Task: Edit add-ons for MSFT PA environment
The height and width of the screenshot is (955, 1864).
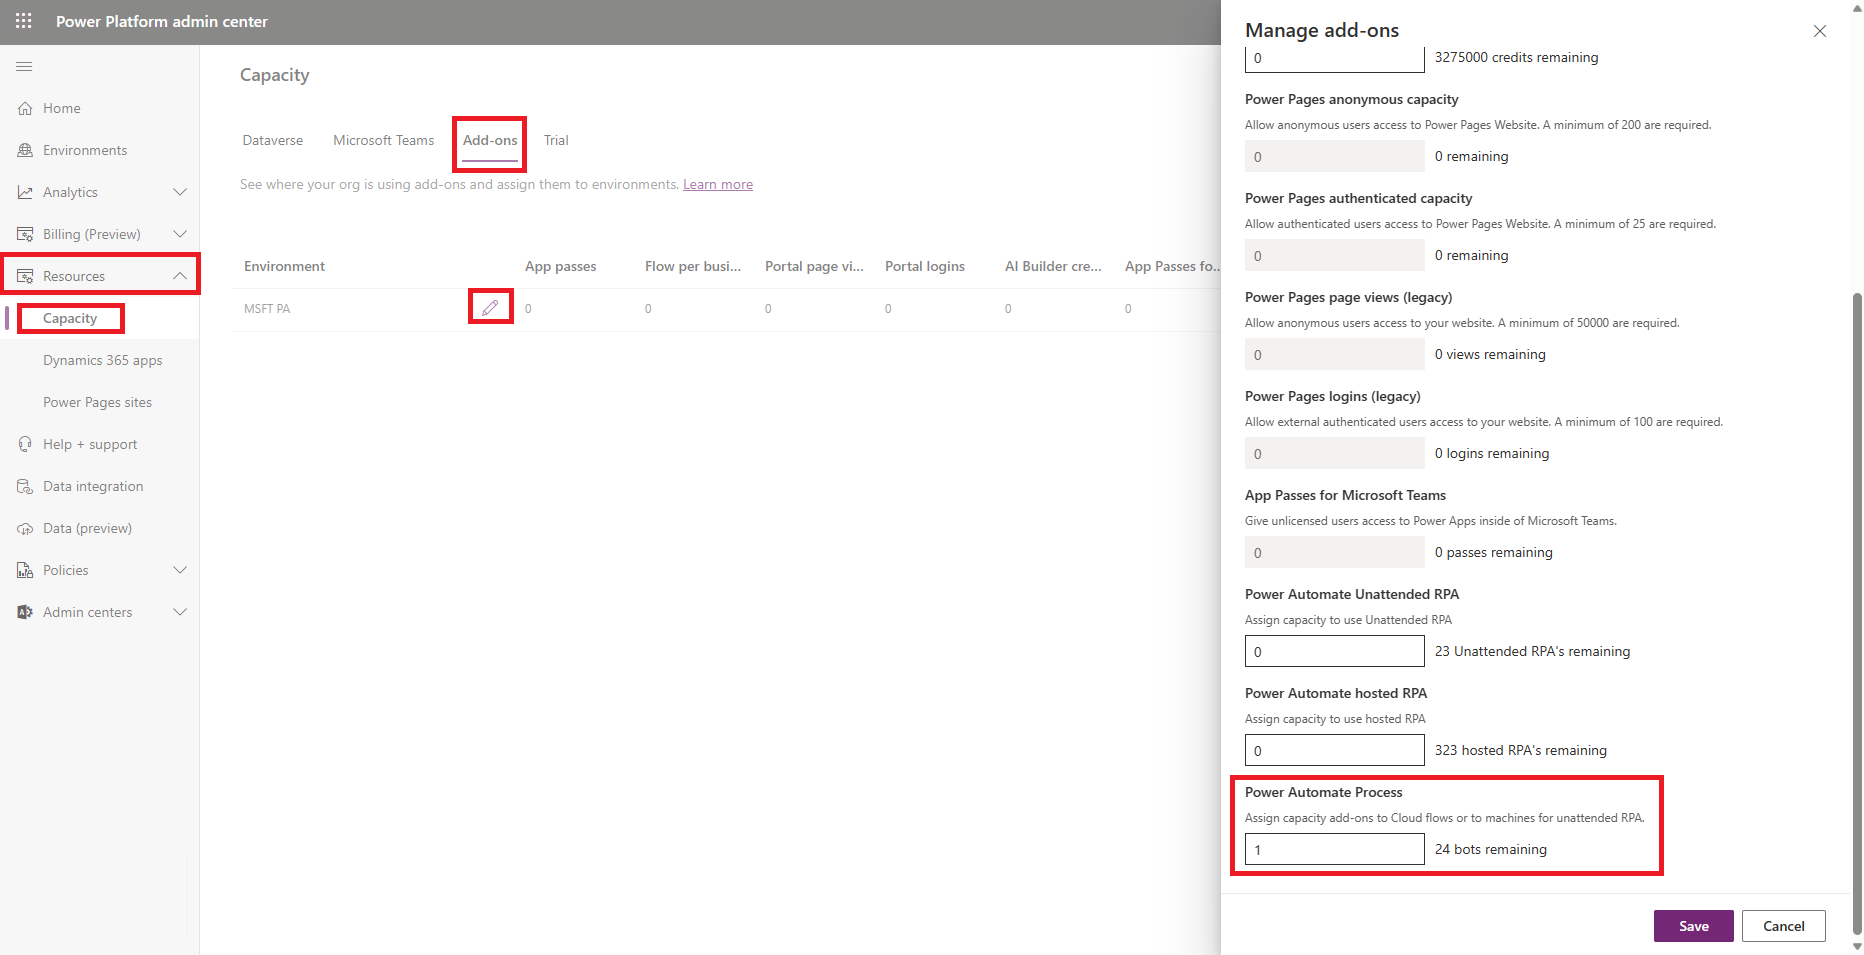Action: [490, 307]
